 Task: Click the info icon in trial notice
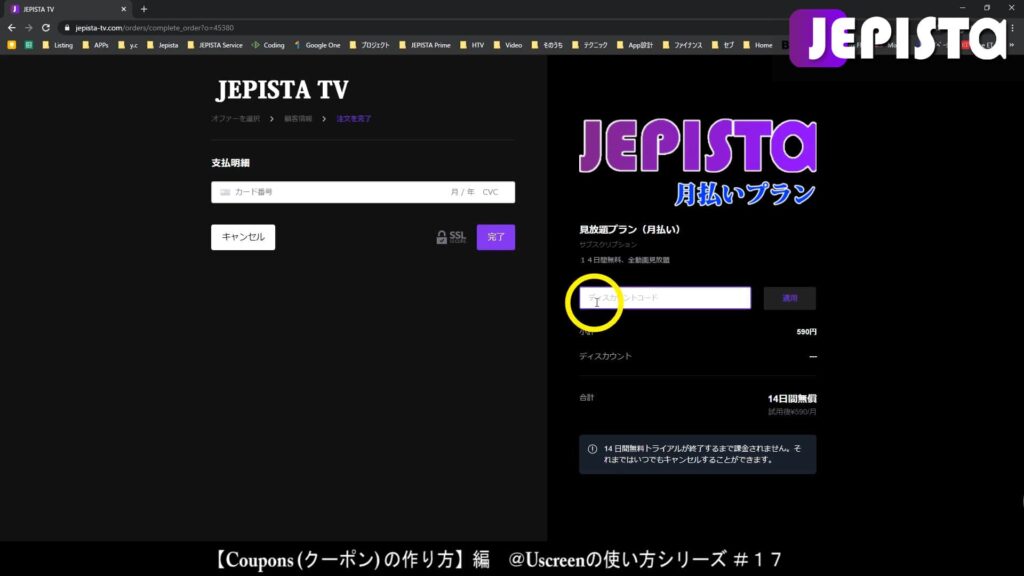[x=592, y=449]
